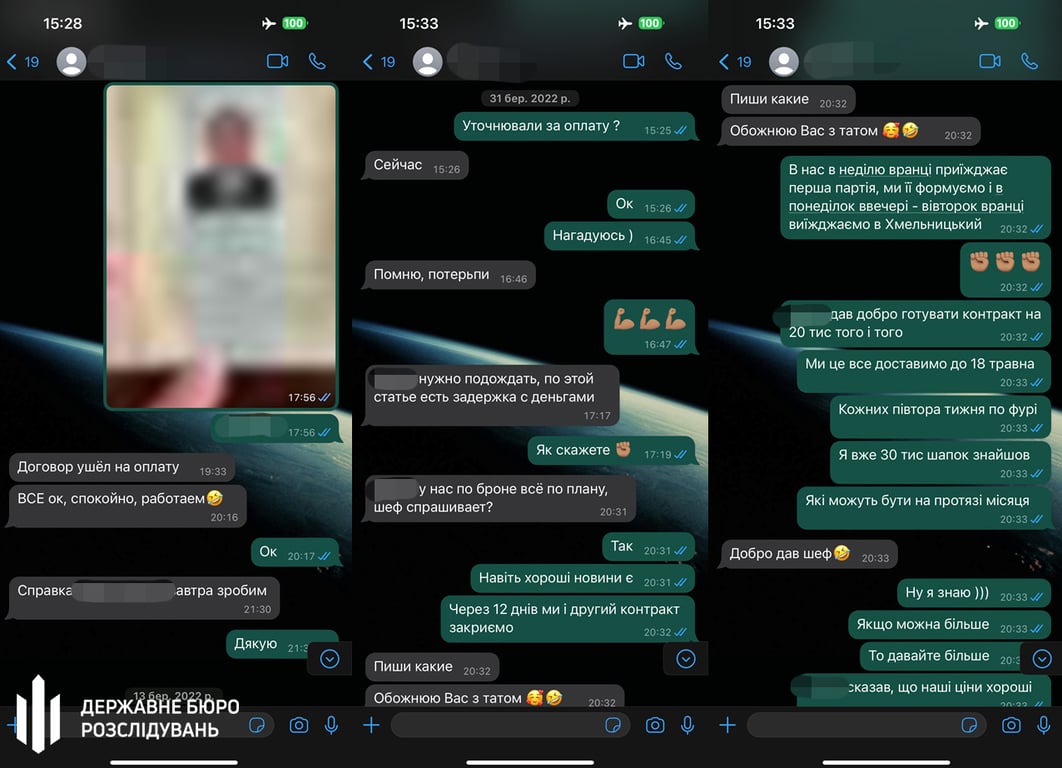The width and height of the screenshot is (1062, 768).
Task: Tap microphone icon in left chat
Action: click(x=331, y=725)
